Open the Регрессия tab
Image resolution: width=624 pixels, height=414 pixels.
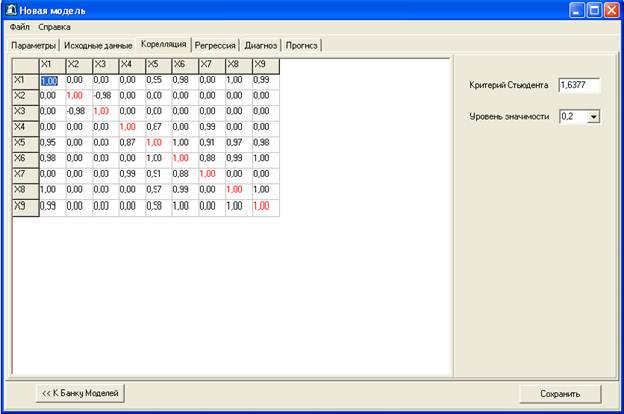click(x=215, y=45)
